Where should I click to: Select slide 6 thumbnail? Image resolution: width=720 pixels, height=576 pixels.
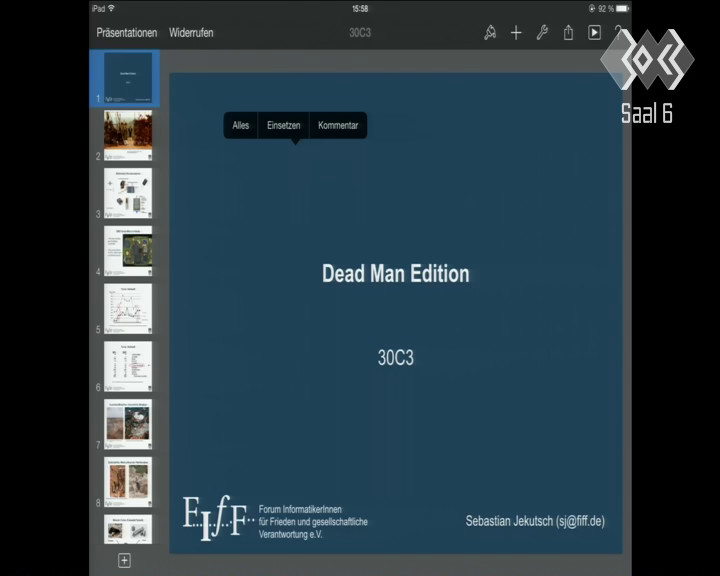pos(128,367)
